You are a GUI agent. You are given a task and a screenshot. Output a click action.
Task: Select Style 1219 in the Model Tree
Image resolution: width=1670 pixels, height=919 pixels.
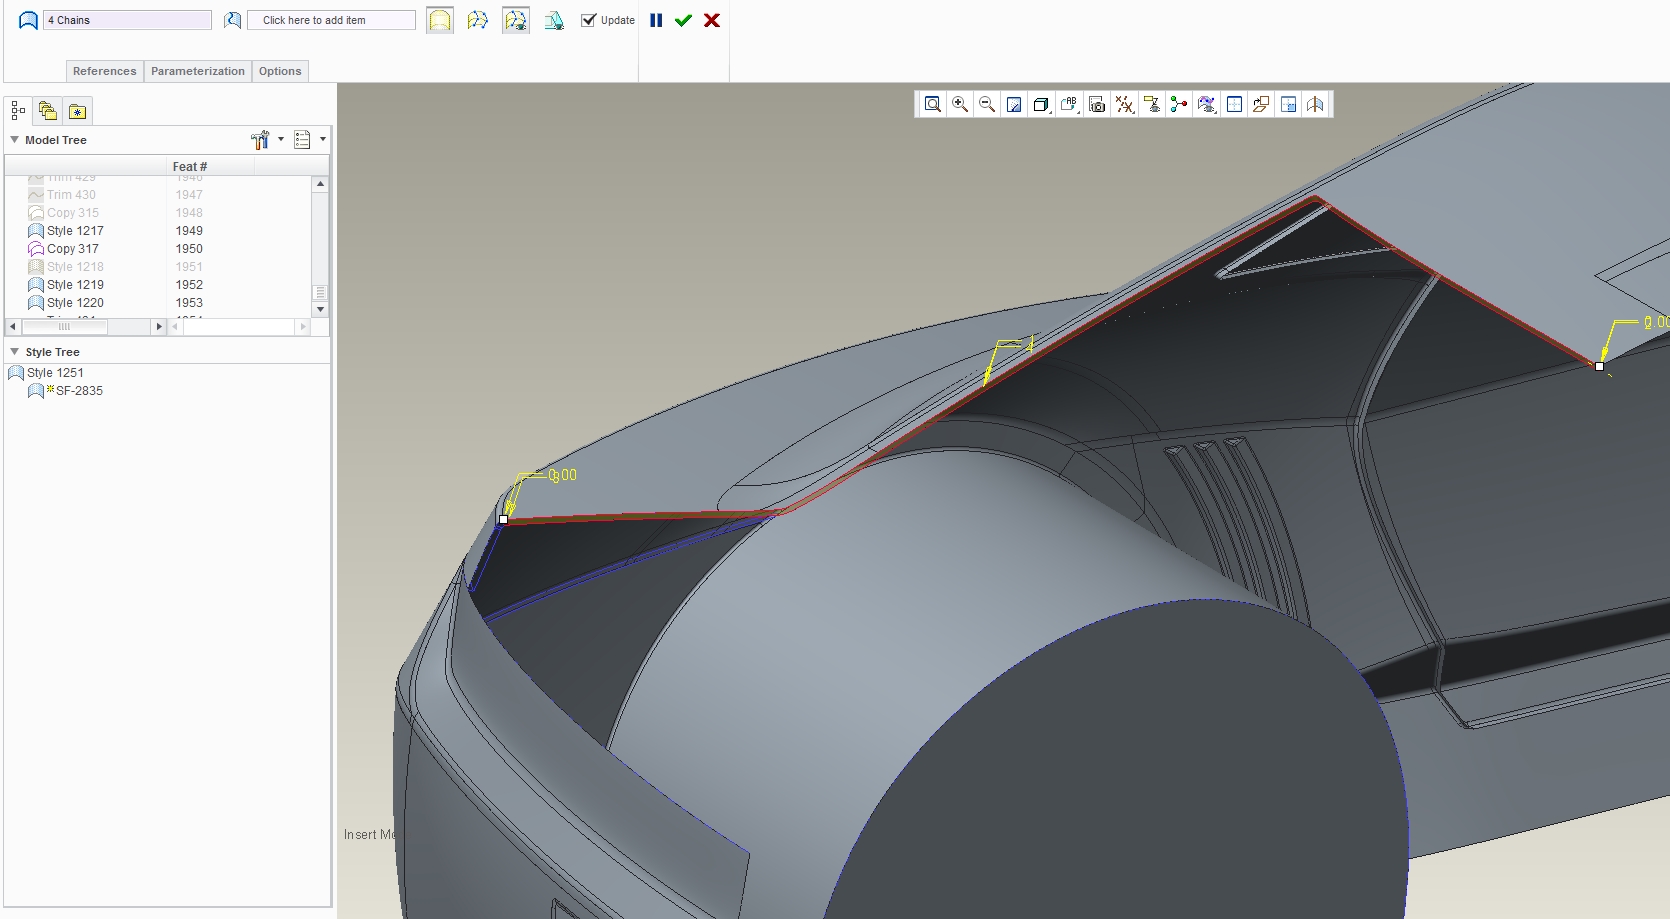coord(75,285)
